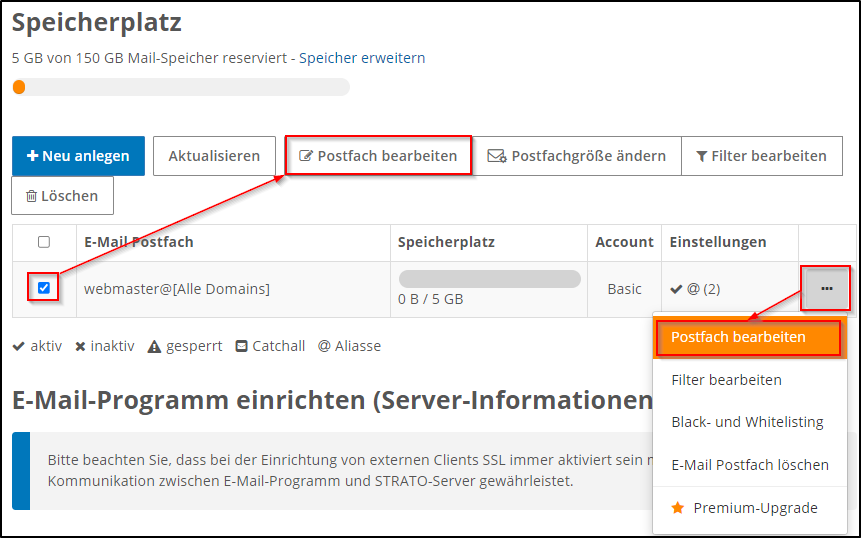Viewport: 861px width, 538px height.
Task: Select E-Mail Postfach löschen from menu
Action: pyautogui.click(x=749, y=465)
